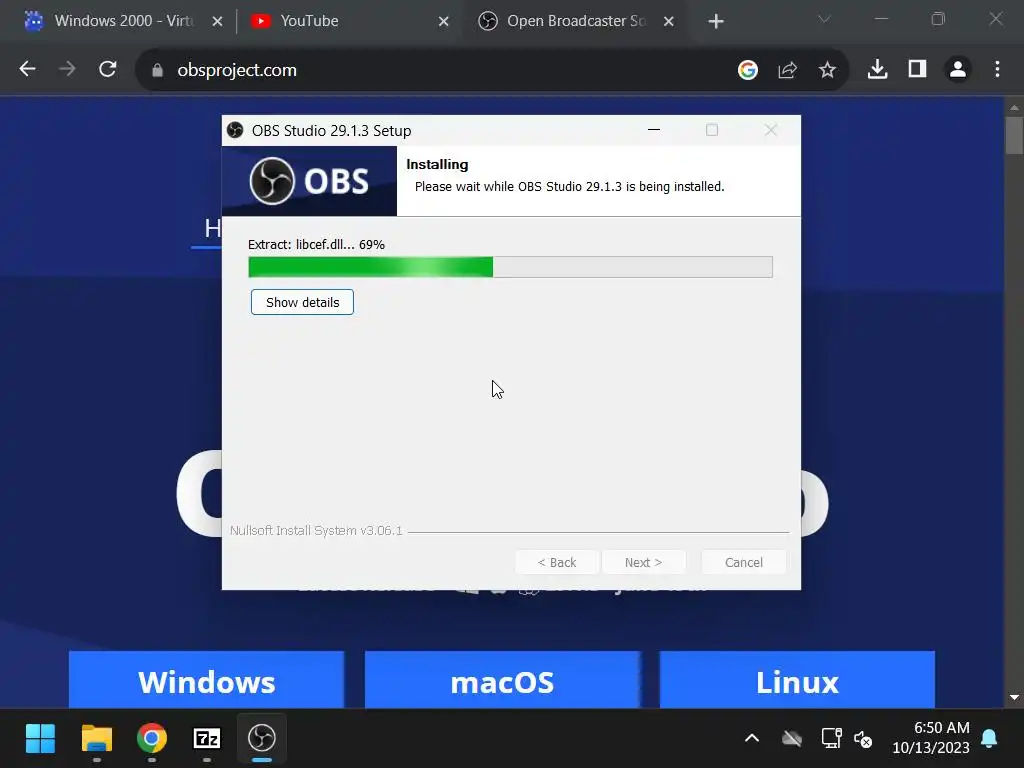Click the muted volume tray icon
The height and width of the screenshot is (768, 1024).
tap(863, 739)
